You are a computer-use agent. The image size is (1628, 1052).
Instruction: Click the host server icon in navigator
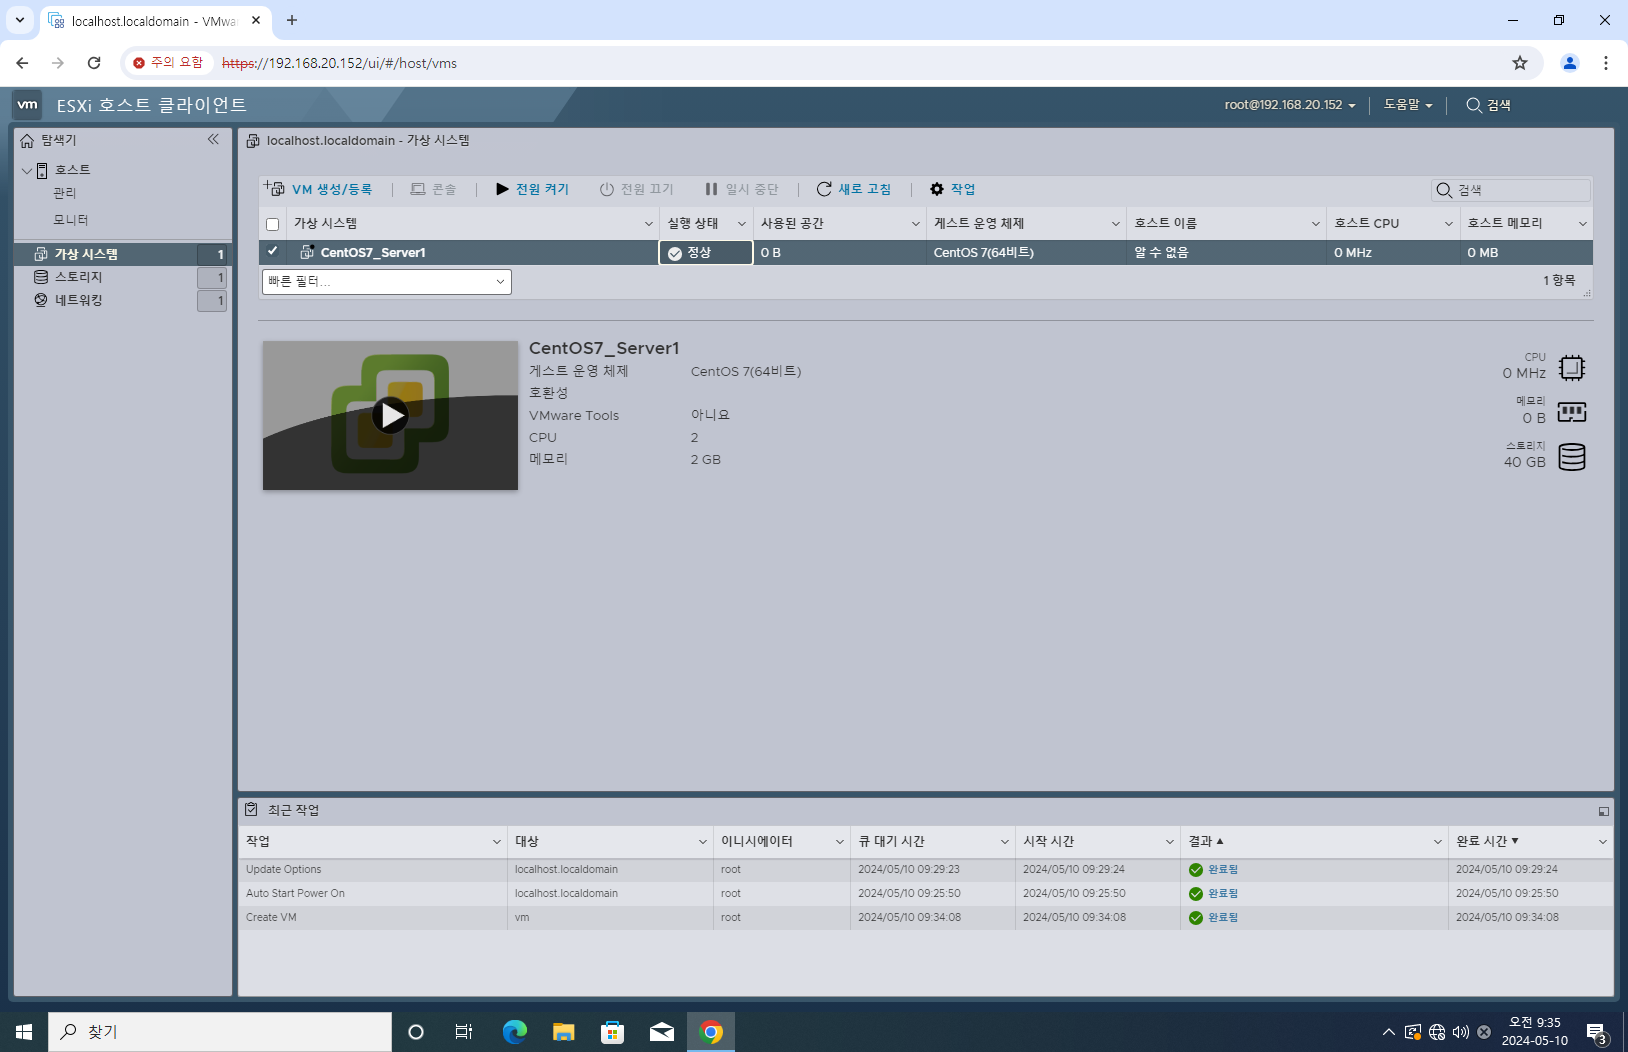tap(42, 170)
